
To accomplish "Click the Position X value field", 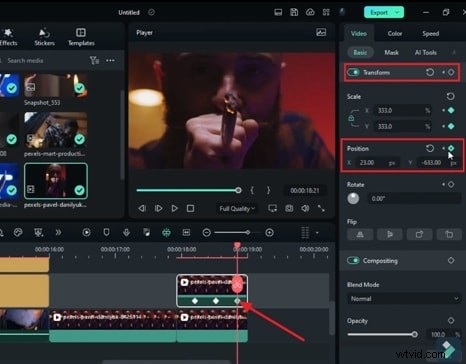I will [x=376, y=163].
